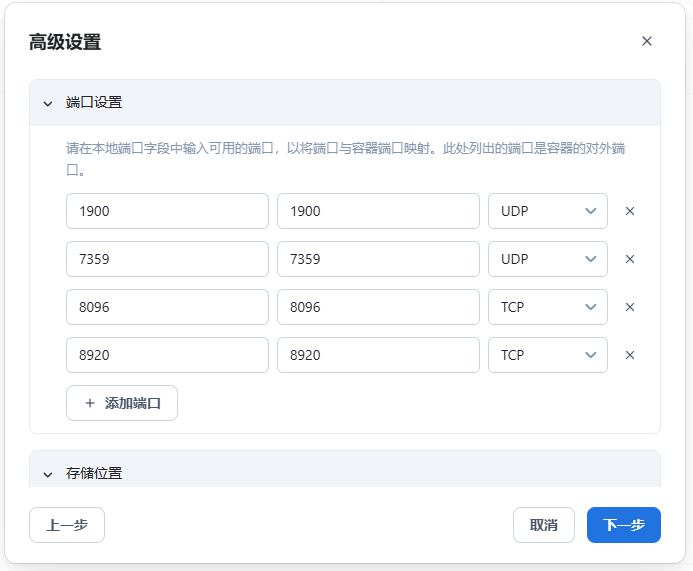
Task: Click the local port field containing 1900
Action: 167,211
